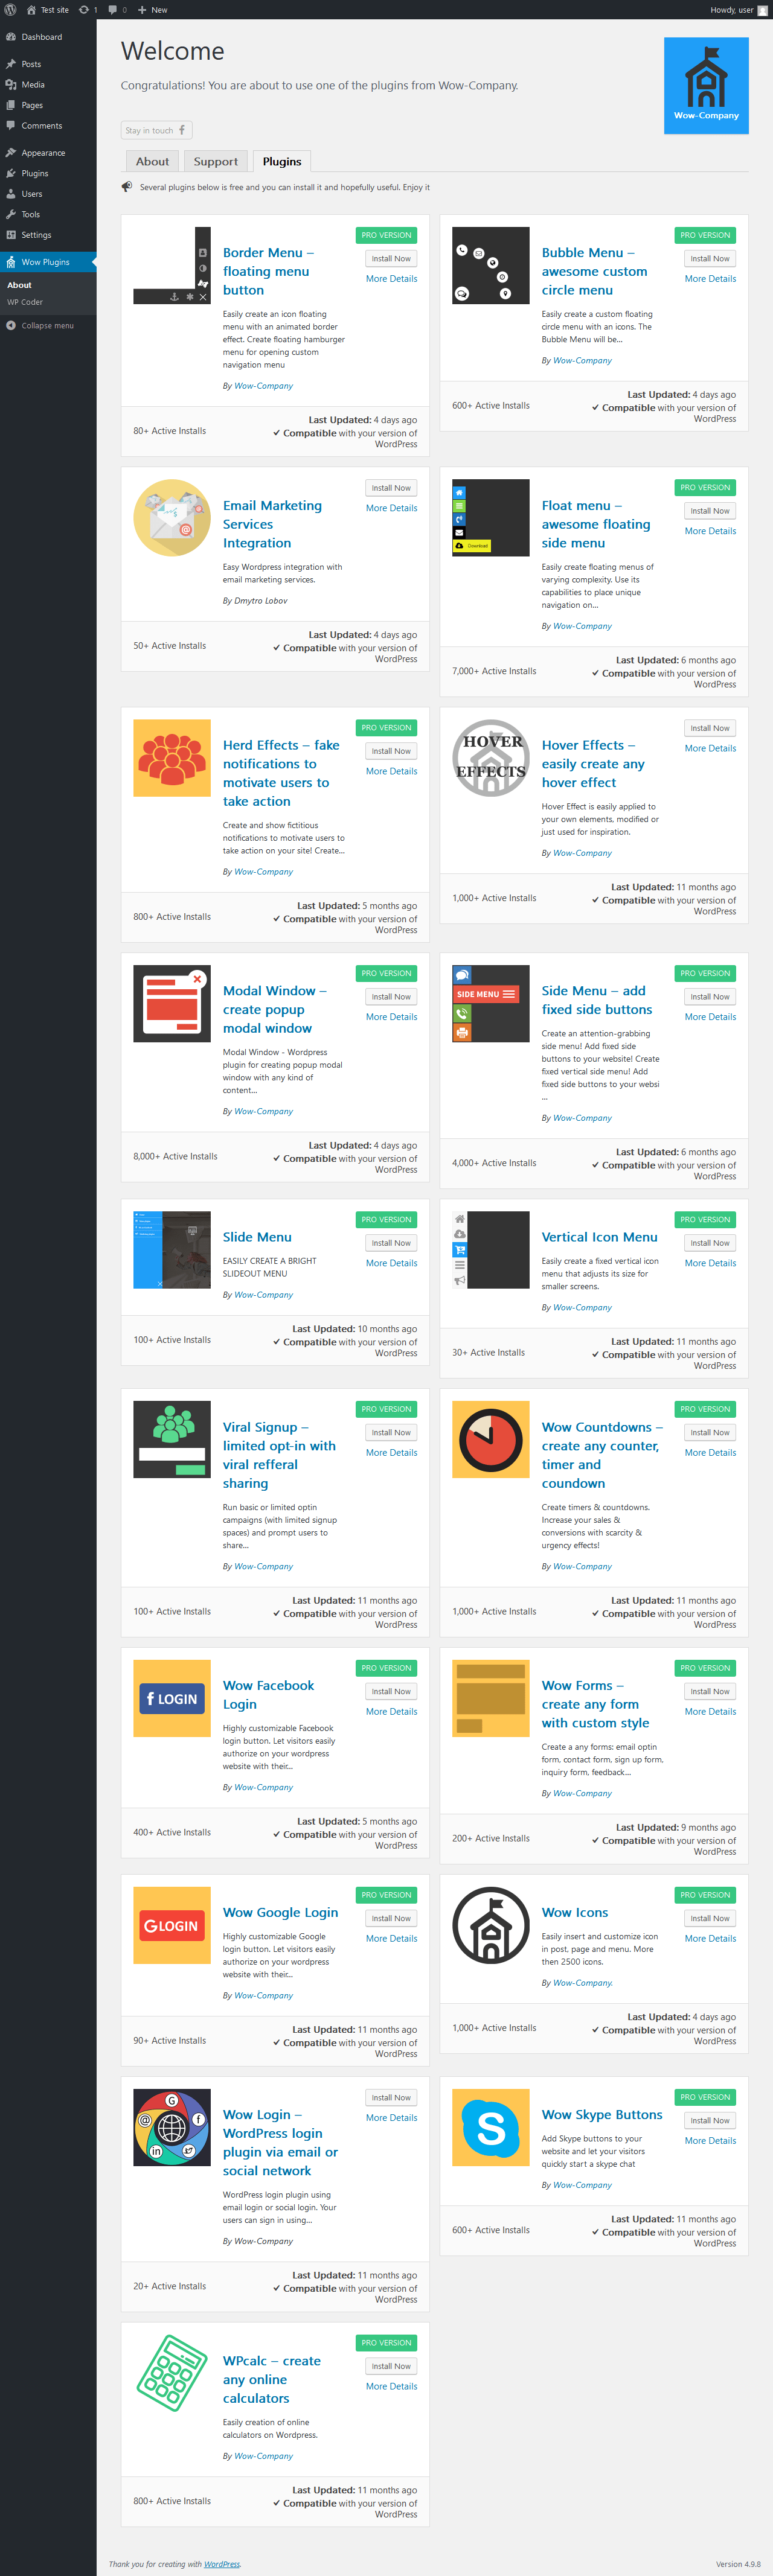This screenshot has width=773, height=2576.
Task: Click the WPcalc calculator icon
Action: [172, 2374]
